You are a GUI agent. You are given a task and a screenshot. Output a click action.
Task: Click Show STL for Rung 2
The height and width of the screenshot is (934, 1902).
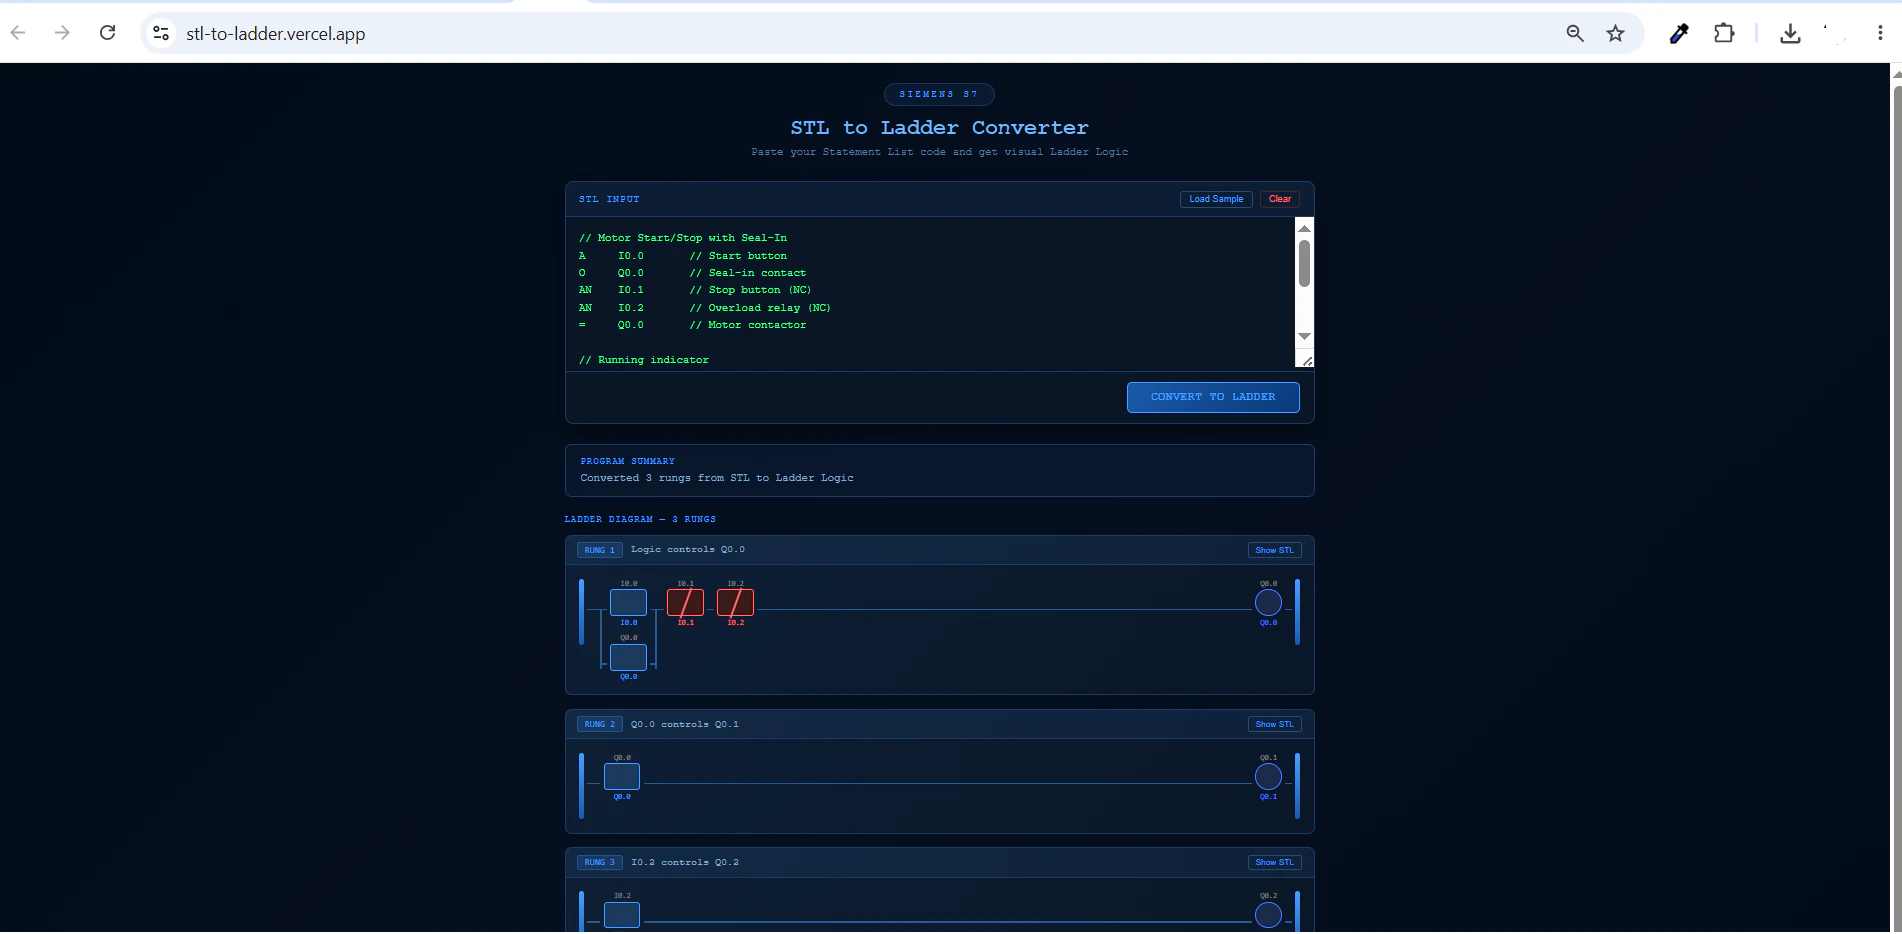click(x=1274, y=724)
